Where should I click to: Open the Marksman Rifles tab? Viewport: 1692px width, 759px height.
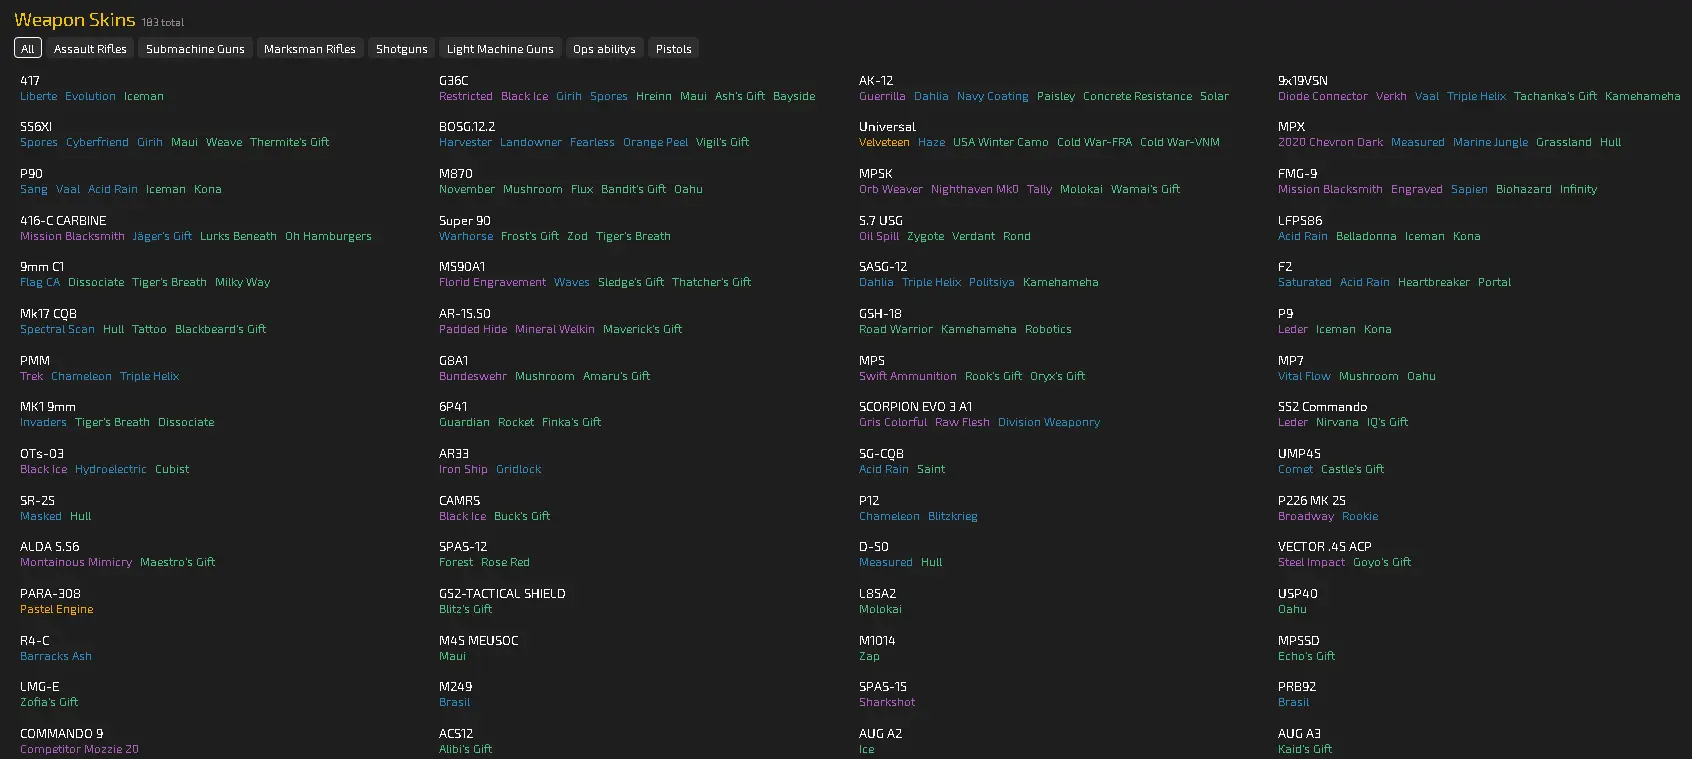point(310,49)
